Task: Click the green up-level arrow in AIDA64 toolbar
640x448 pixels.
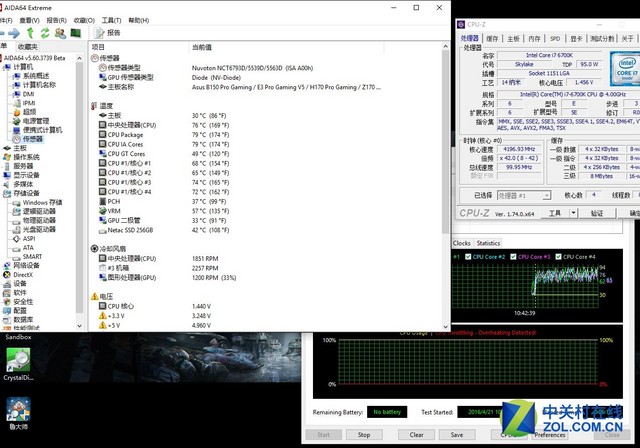Action: click(30, 33)
